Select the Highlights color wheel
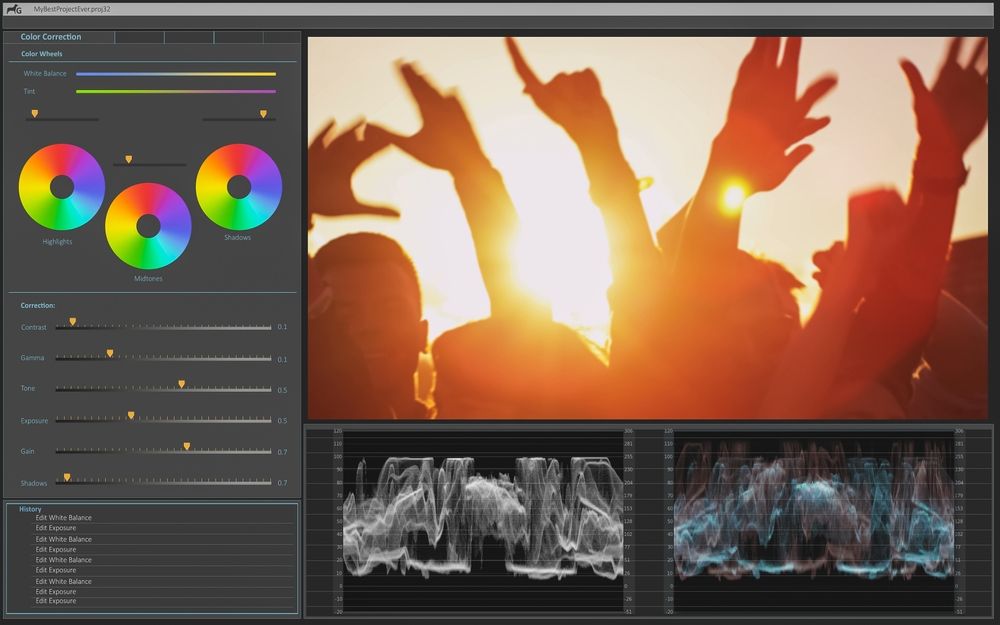1000x625 pixels. point(61,186)
